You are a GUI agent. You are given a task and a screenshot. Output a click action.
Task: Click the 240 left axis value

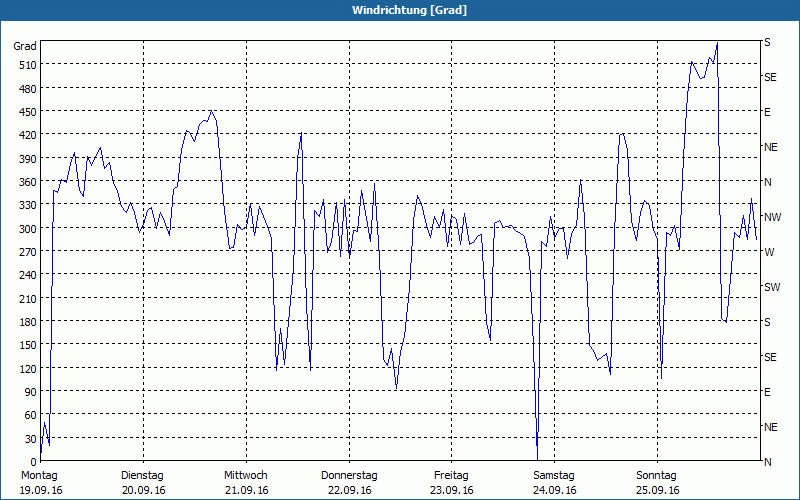(x=28, y=276)
